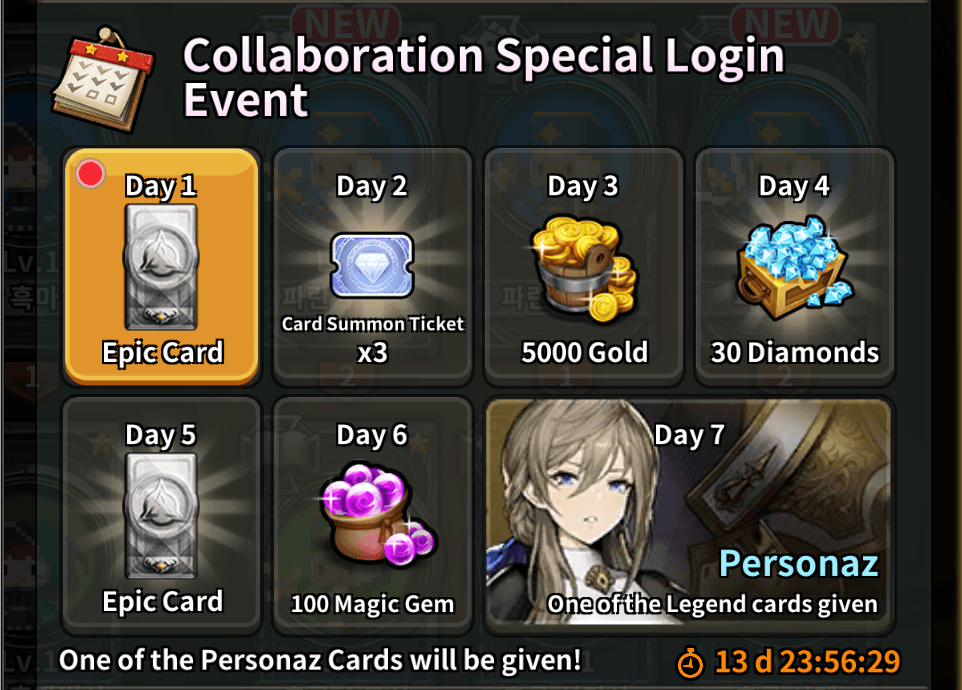Click the calendar checklist event icon

coord(102,79)
